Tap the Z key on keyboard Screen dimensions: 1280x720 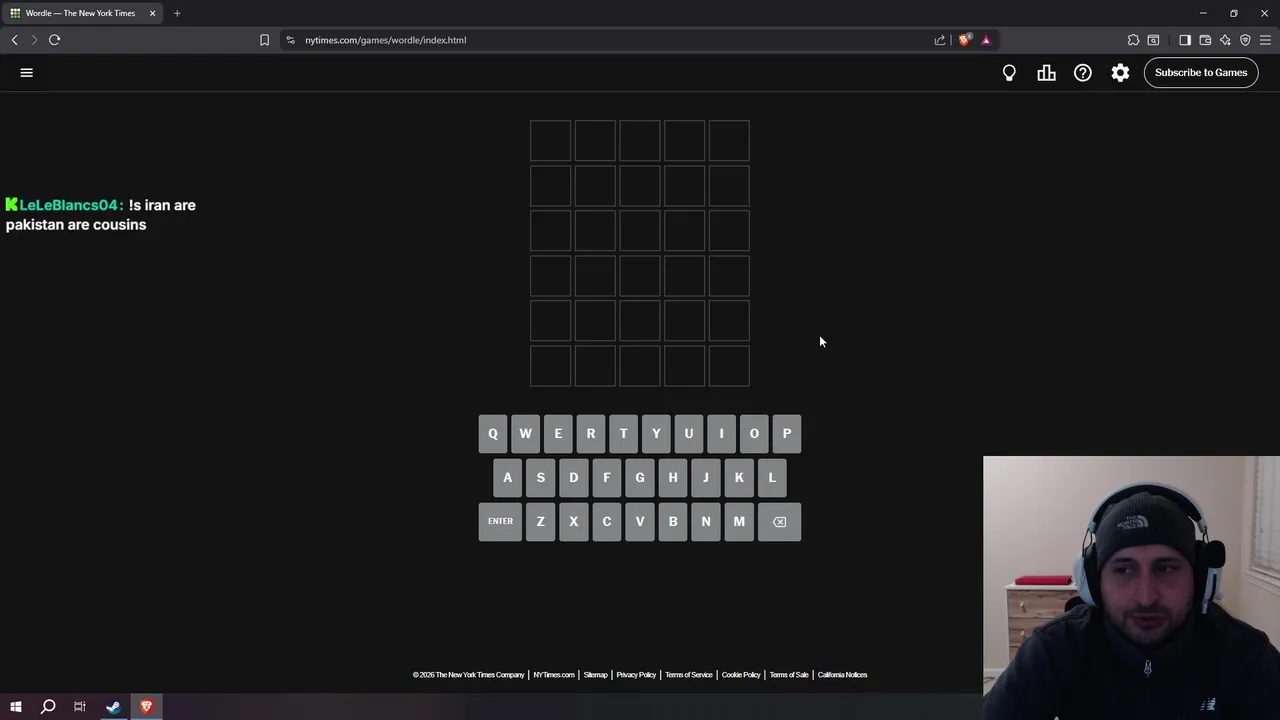pyautogui.click(x=540, y=522)
